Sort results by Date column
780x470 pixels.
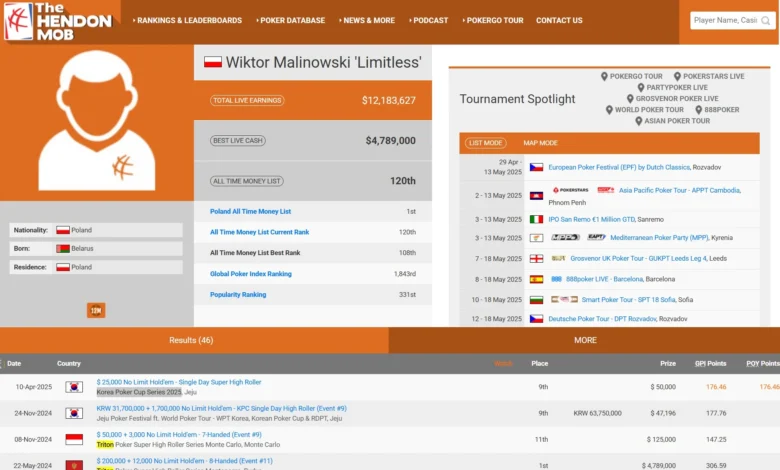(14, 364)
